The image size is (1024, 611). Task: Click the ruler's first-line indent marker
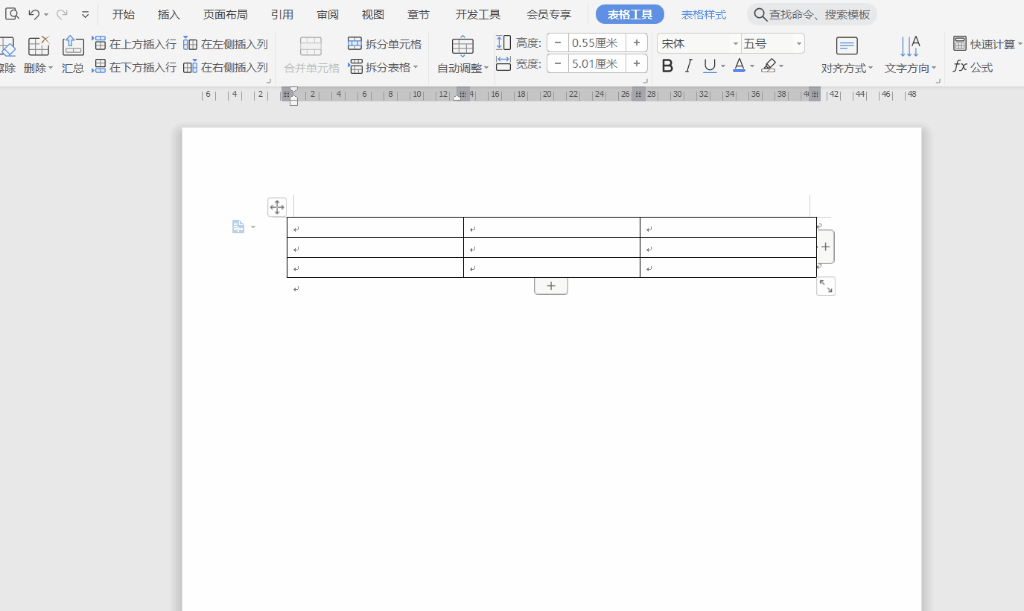(294, 90)
